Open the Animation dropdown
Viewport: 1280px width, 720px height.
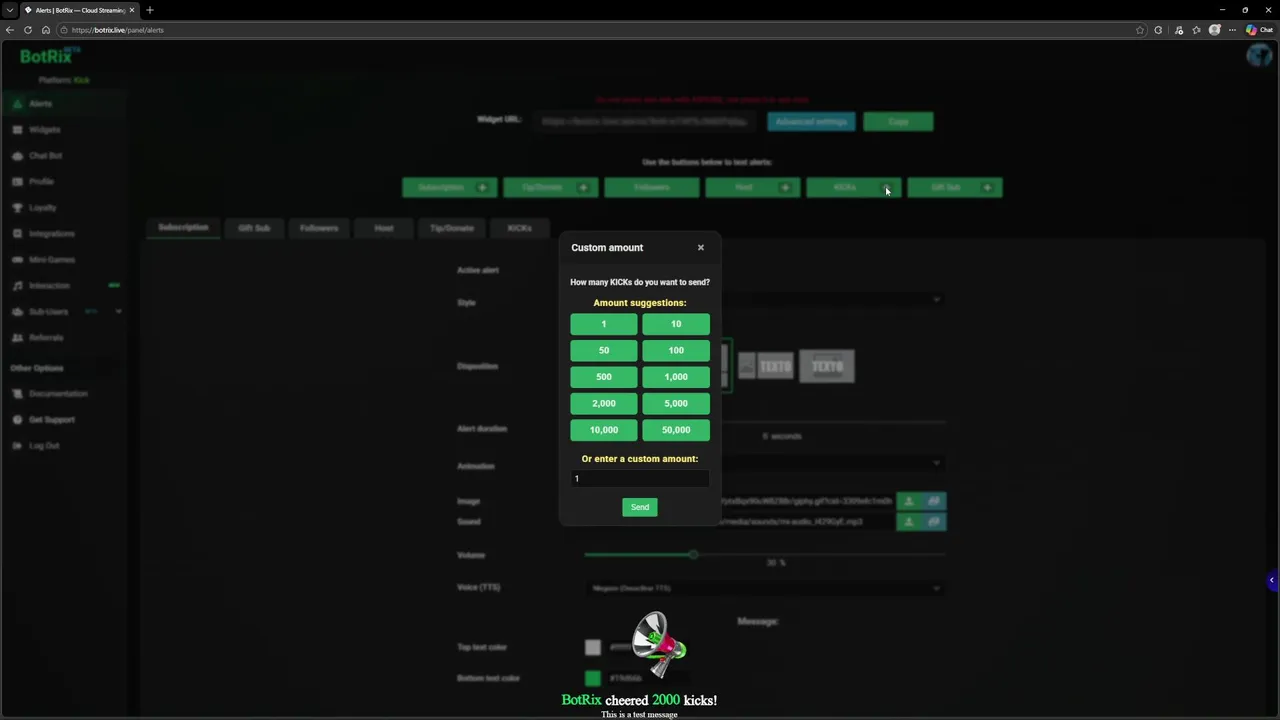click(x=833, y=463)
